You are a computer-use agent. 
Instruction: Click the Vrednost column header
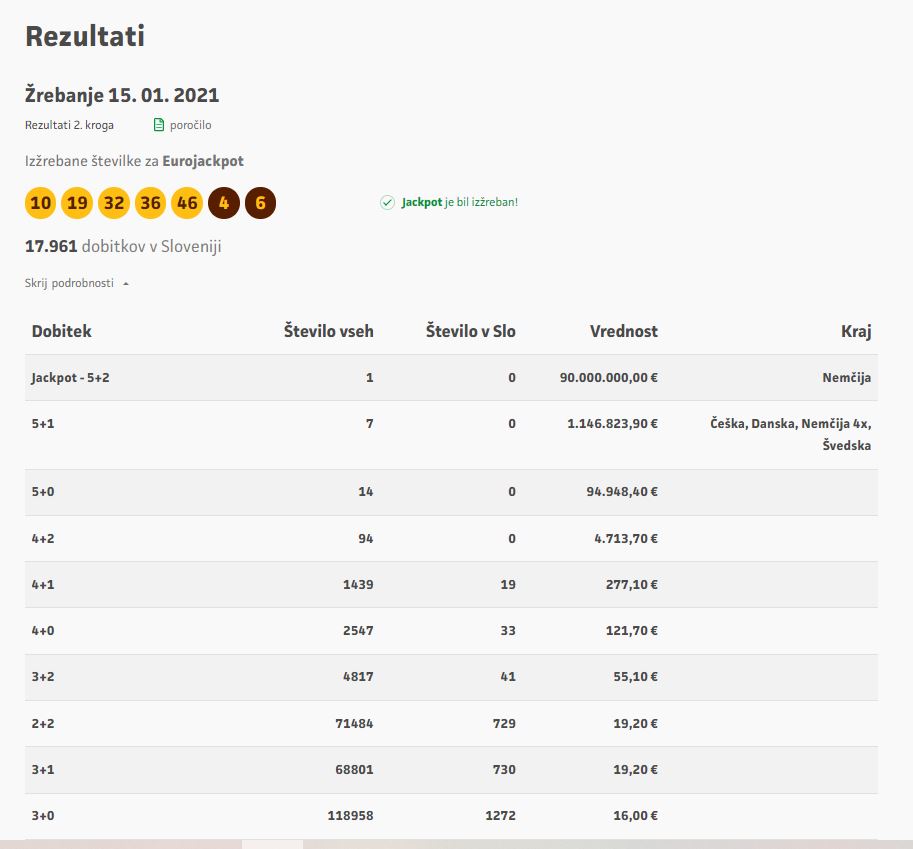click(624, 331)
